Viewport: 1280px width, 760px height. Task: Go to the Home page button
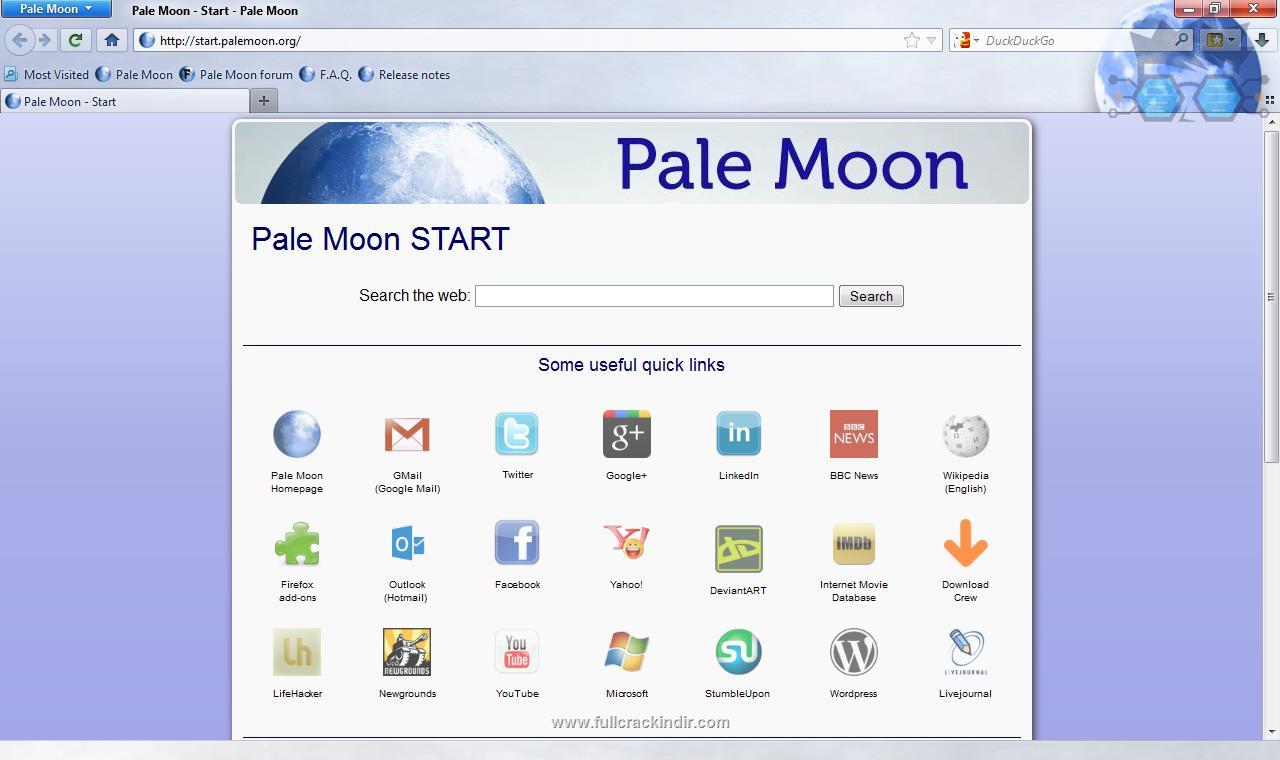point(112,40)
